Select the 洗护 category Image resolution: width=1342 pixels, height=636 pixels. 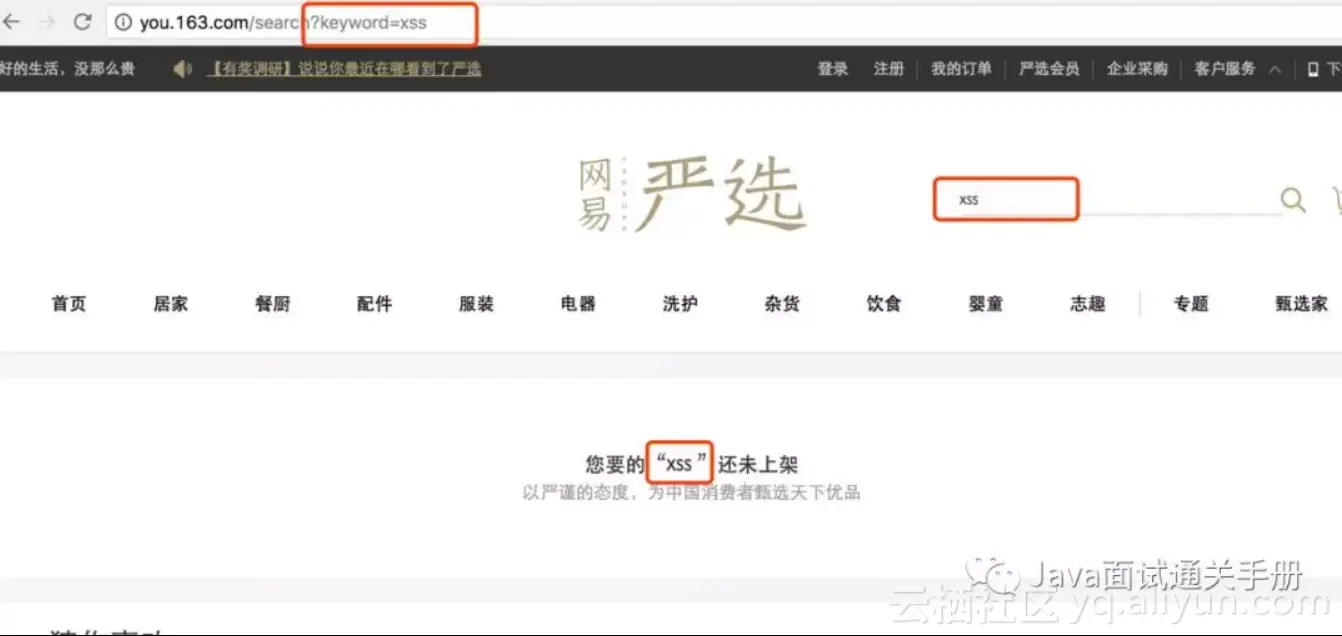(x=680, y=304)
